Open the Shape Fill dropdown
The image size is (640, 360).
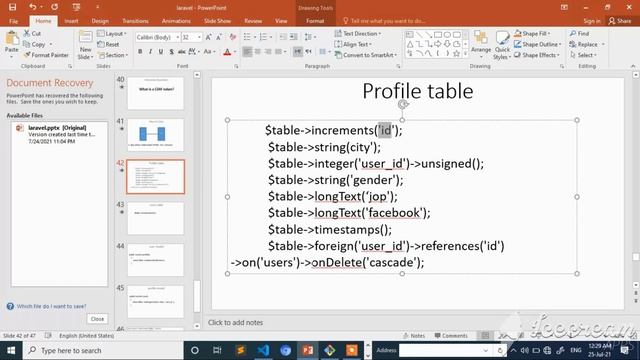click(x=532, y=33)
